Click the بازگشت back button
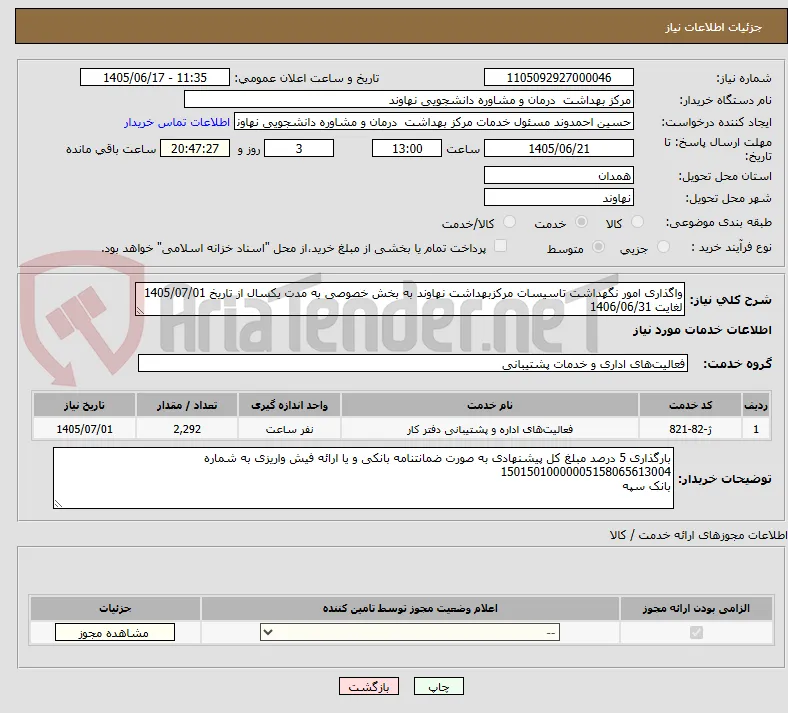Viewport: 788px width, 713px height. pyautogui.click(x=369, y=686)
